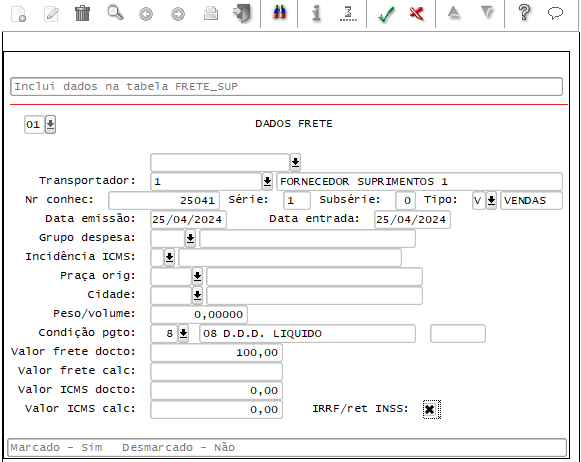581x462 pixels.
Task: Click the Data entrada date field
Action: 412,220
